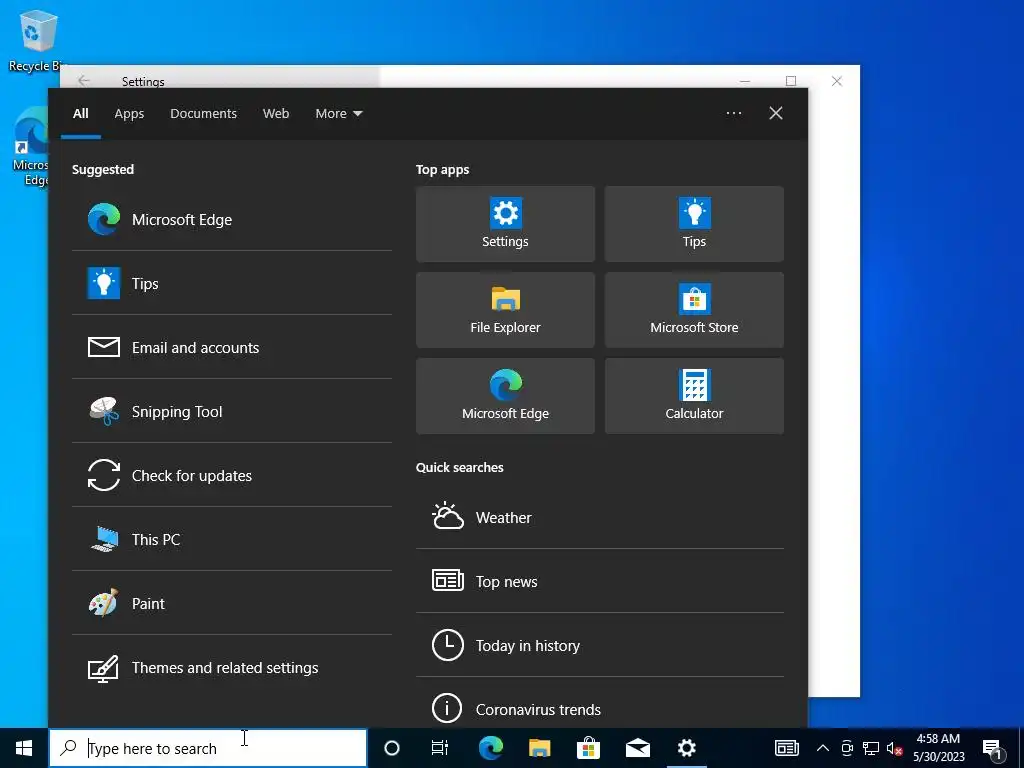Open network status in system tray
Screen dimensions: 1024x768
click(871, 748)
